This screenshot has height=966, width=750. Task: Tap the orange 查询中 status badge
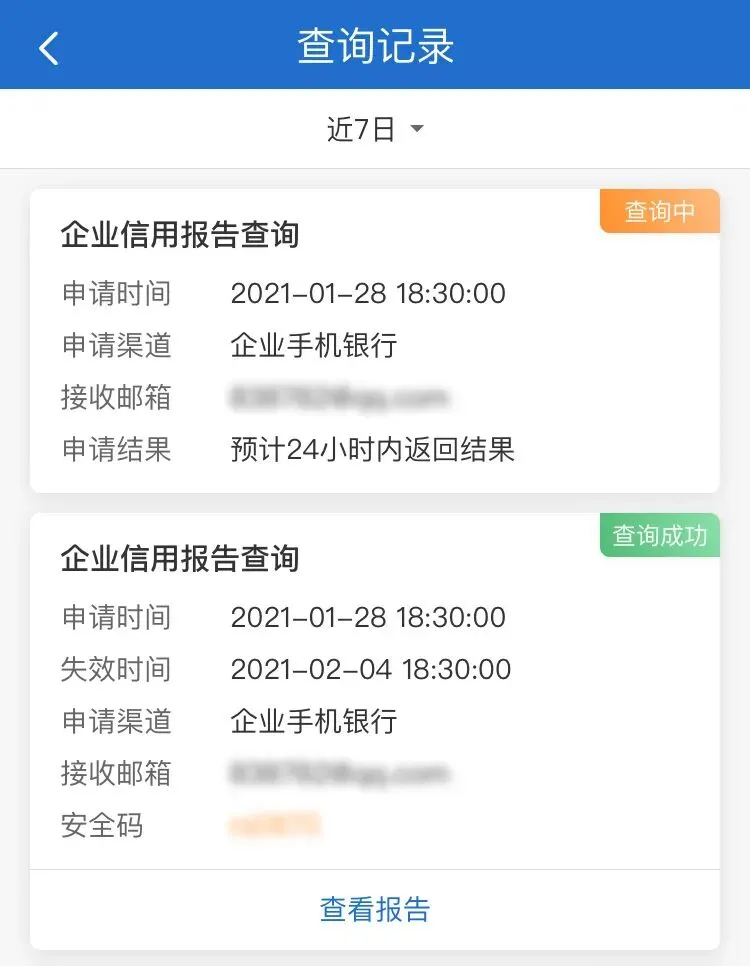(x=659, y=211)
